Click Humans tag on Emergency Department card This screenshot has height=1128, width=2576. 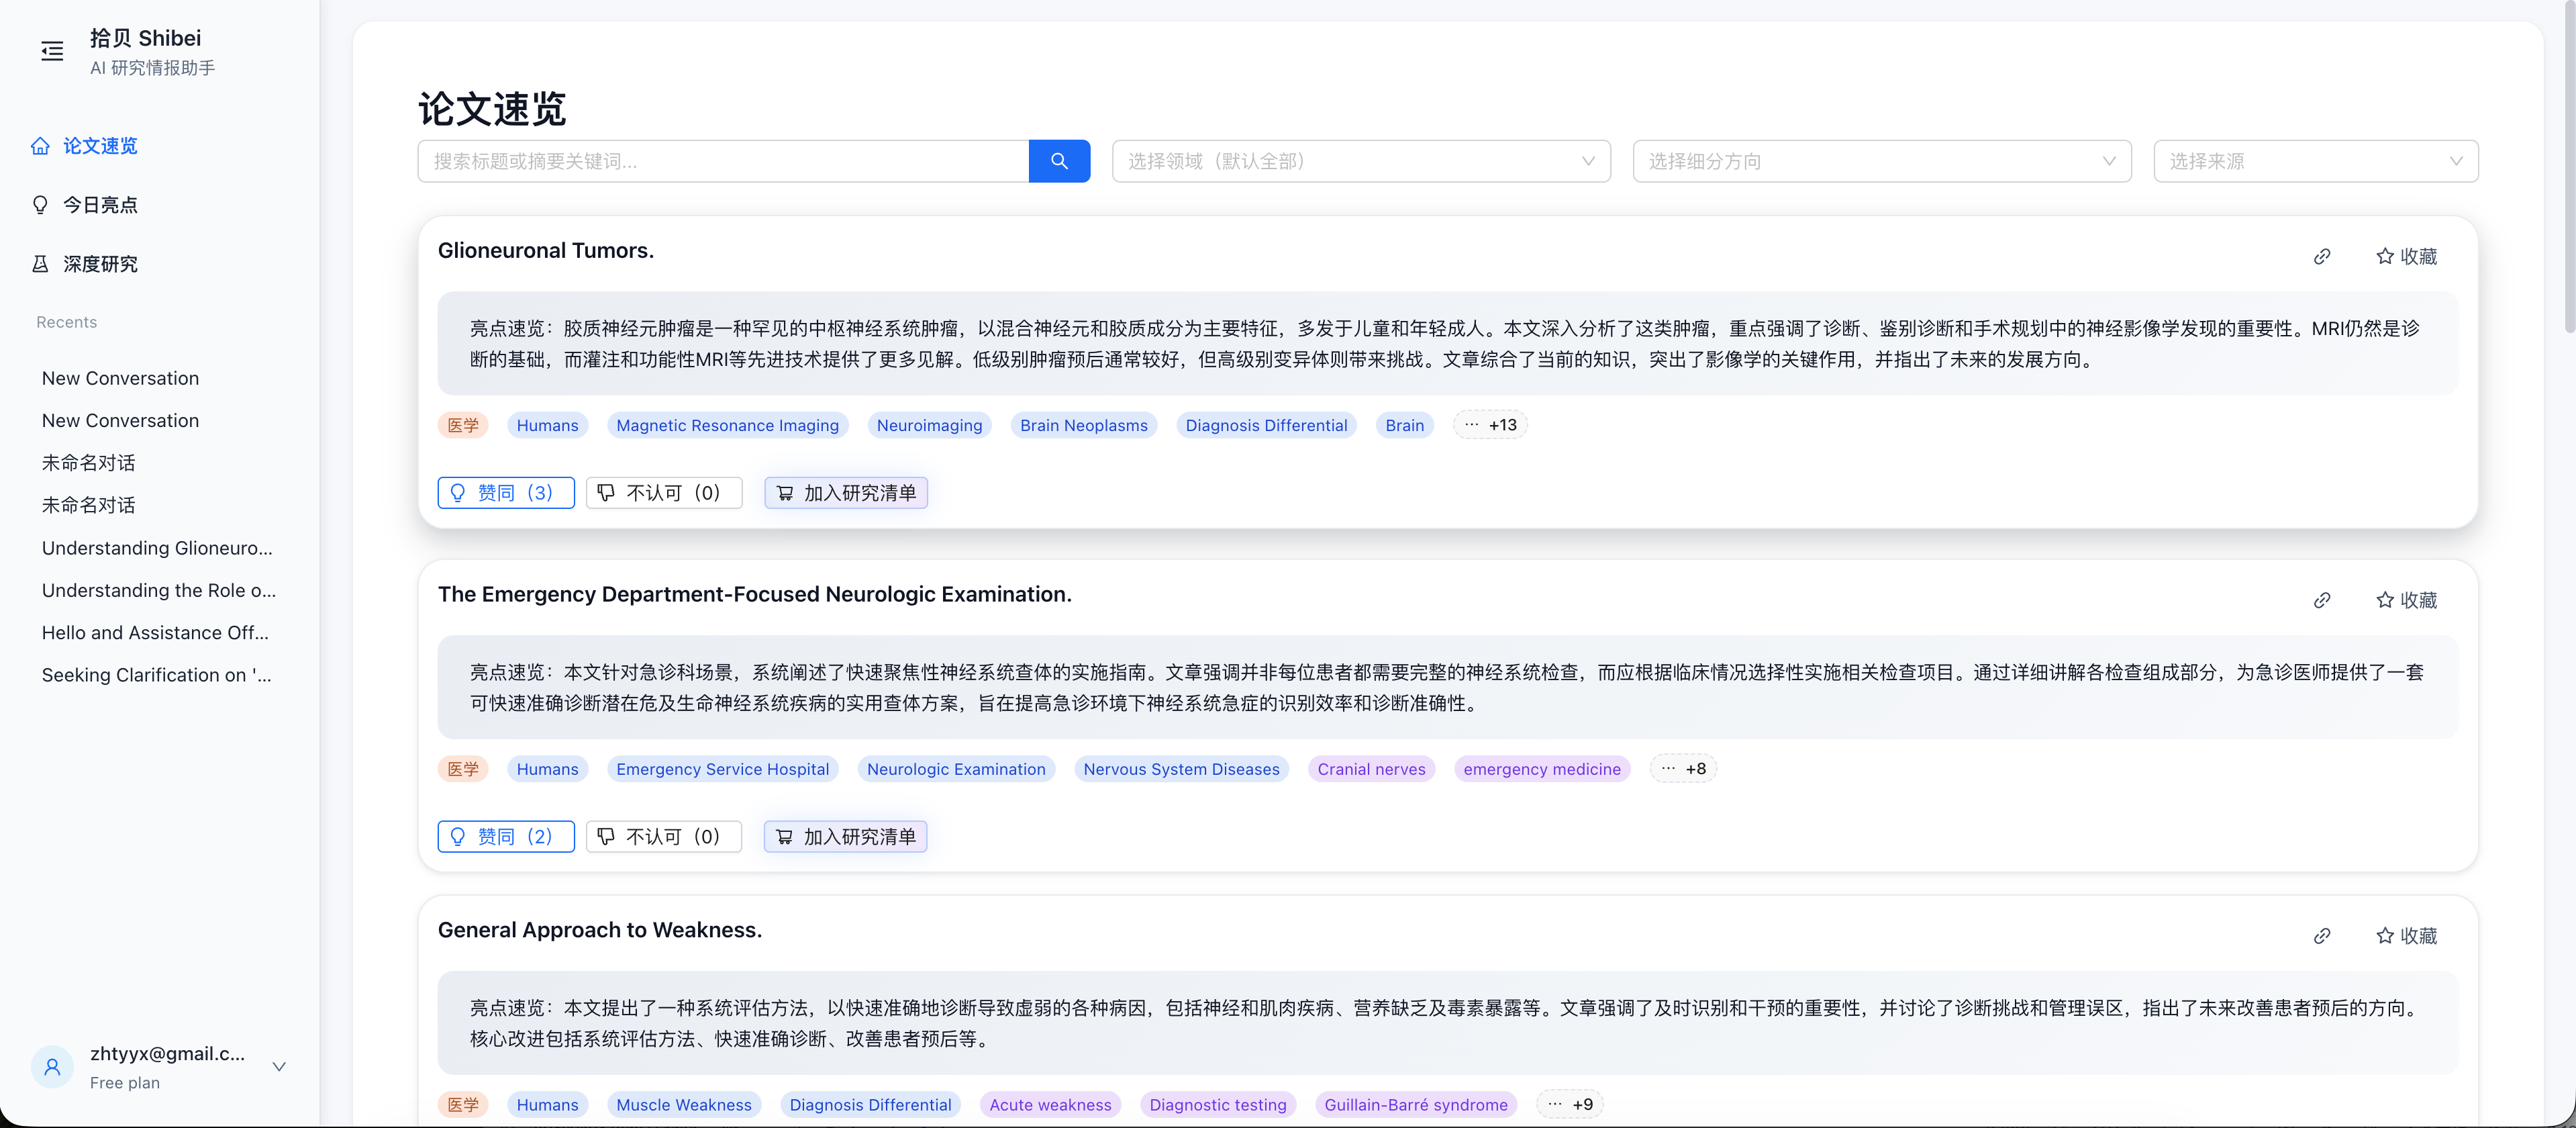click(x=547, y=769)
